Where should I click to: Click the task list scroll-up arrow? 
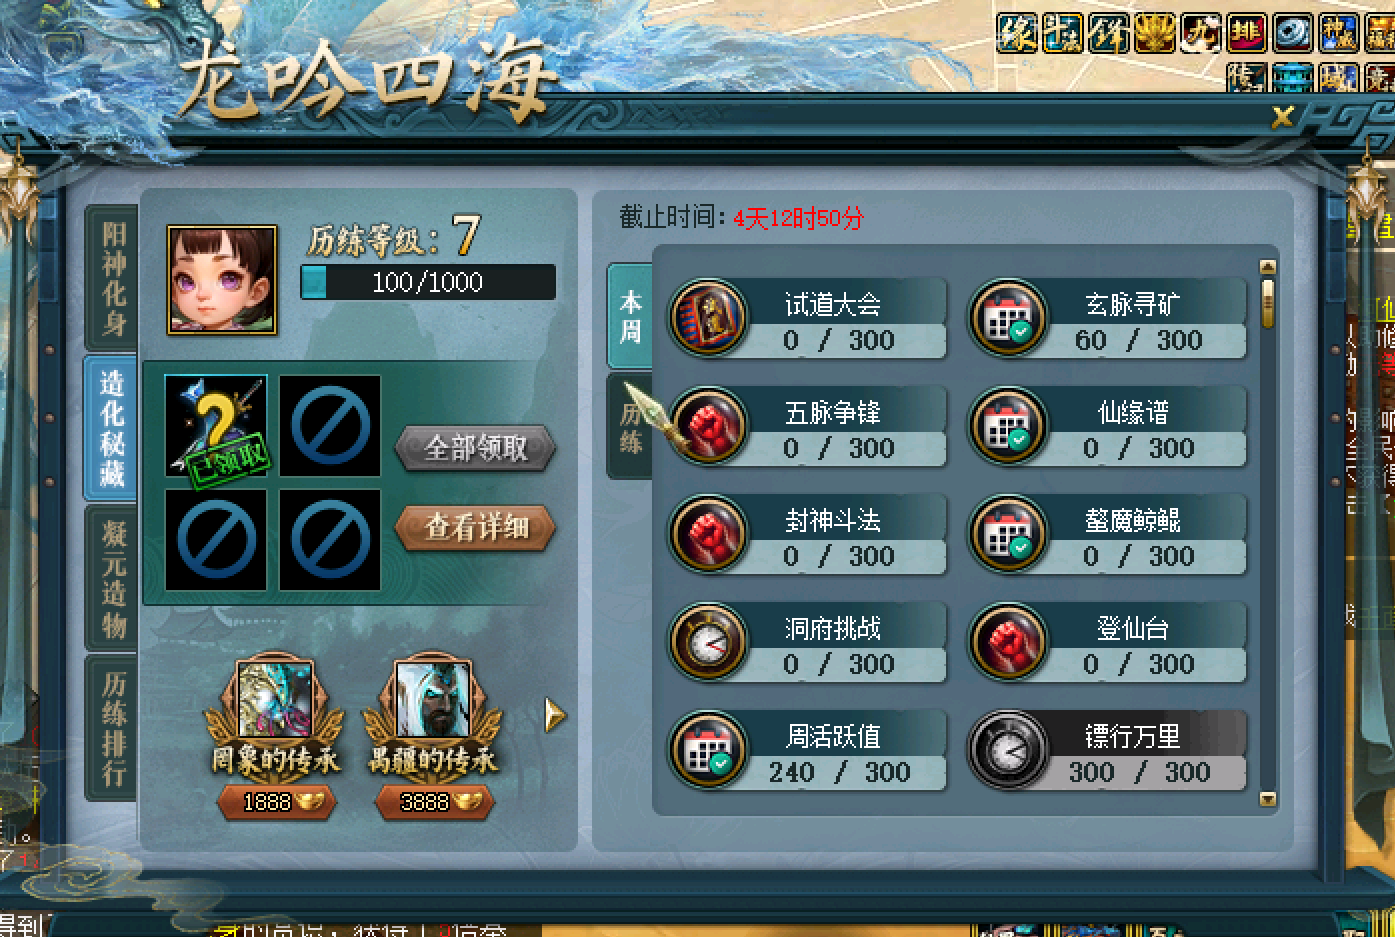(1268, 267)
